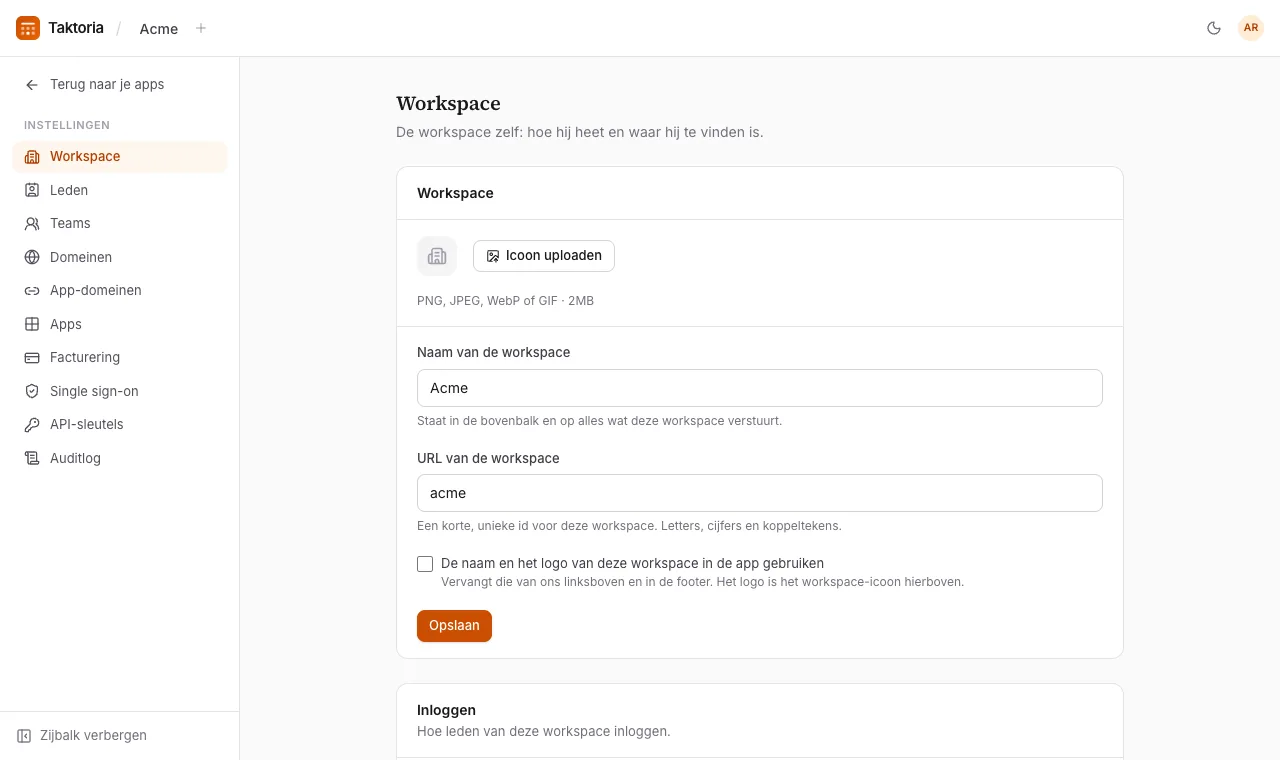Click the Teams people icon
This screenshot has height=760, width=1280.
32,224
